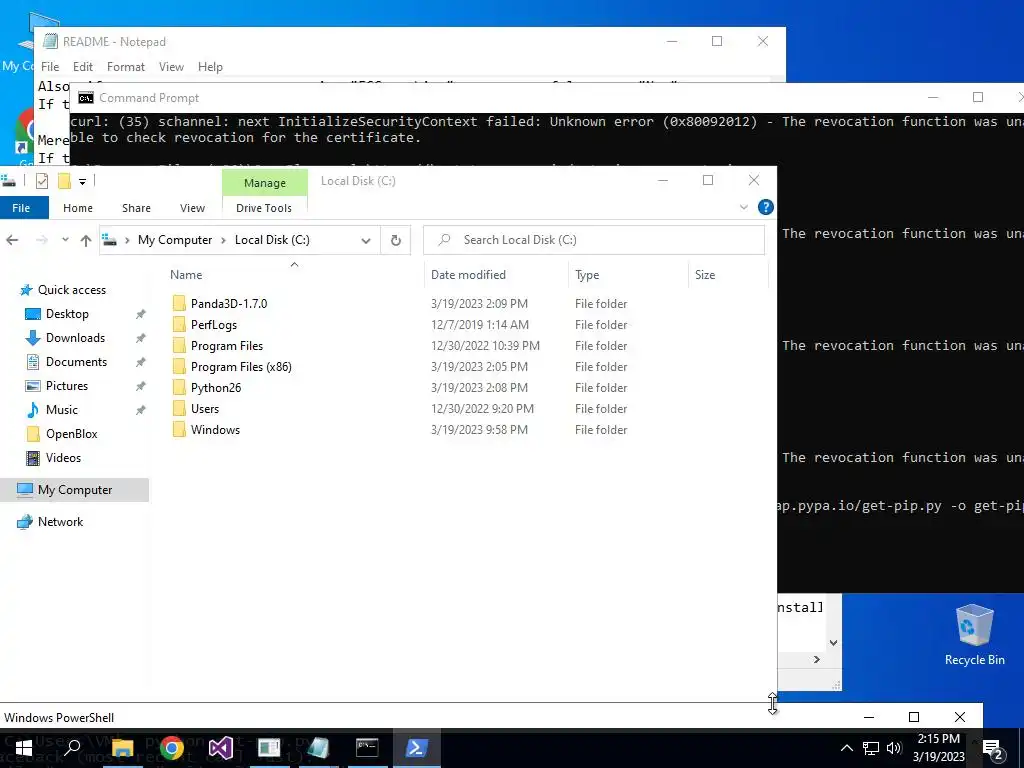Unpin Music using its pin icon
Image resolution: width=1024 pixels, height=768 pixels.
coord(140,411)
